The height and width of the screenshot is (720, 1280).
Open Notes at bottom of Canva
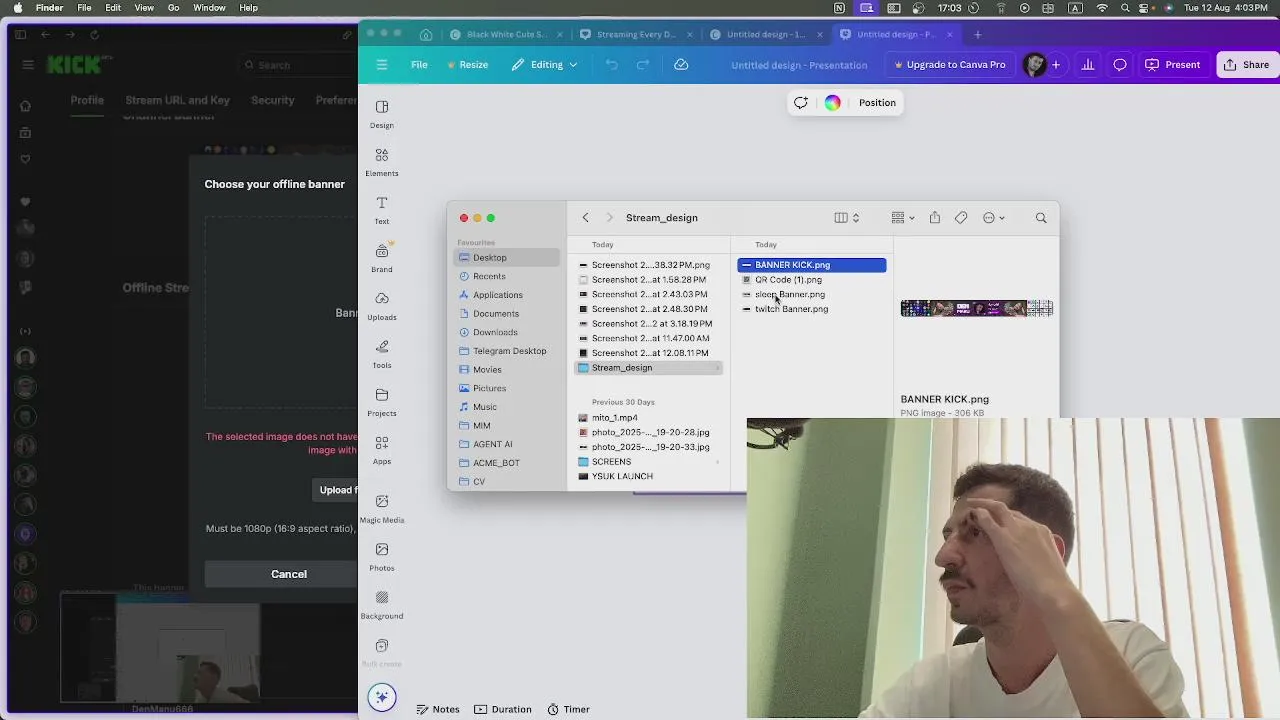[438, 709]
